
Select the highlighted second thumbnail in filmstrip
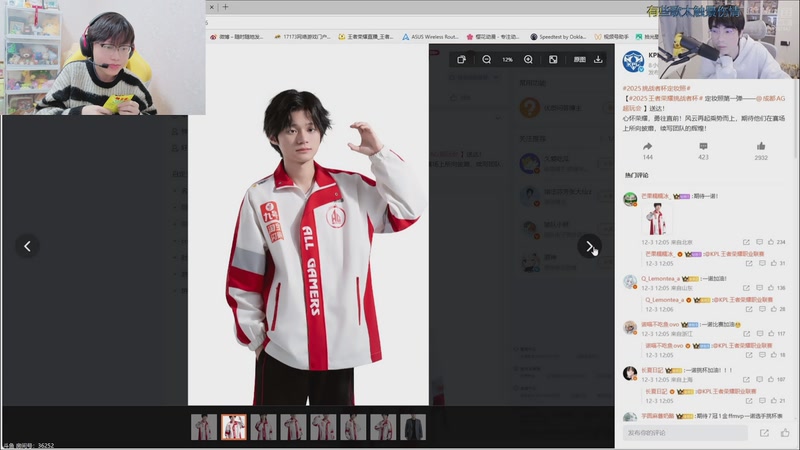[x=234, y=427]
